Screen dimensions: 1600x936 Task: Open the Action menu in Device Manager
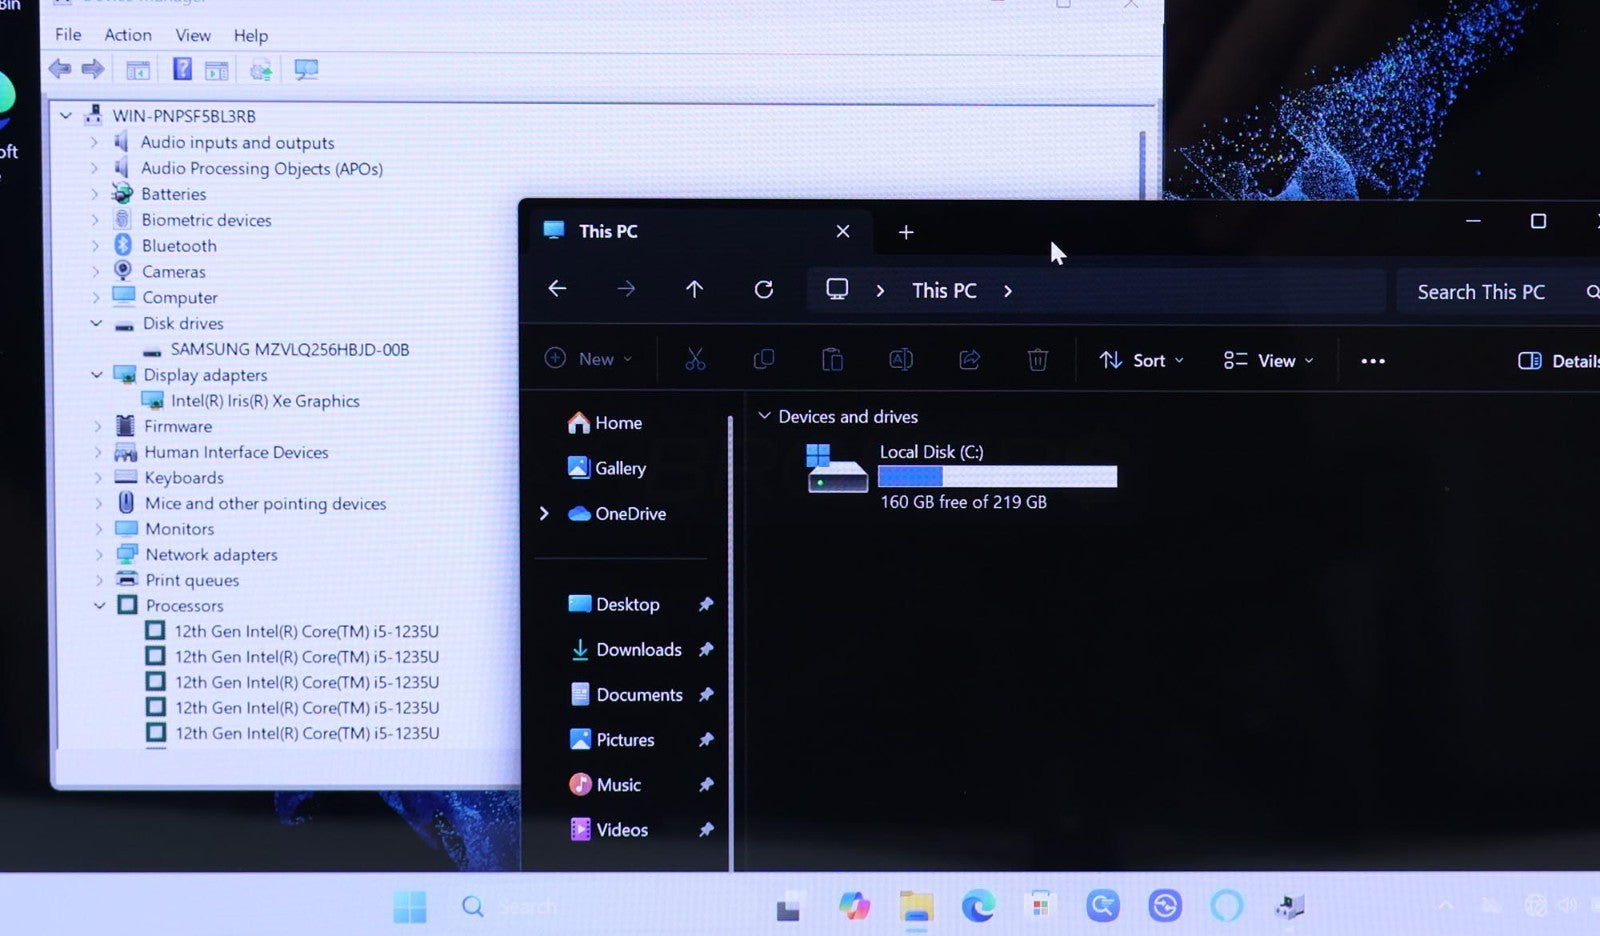click(x=128, y=35)
